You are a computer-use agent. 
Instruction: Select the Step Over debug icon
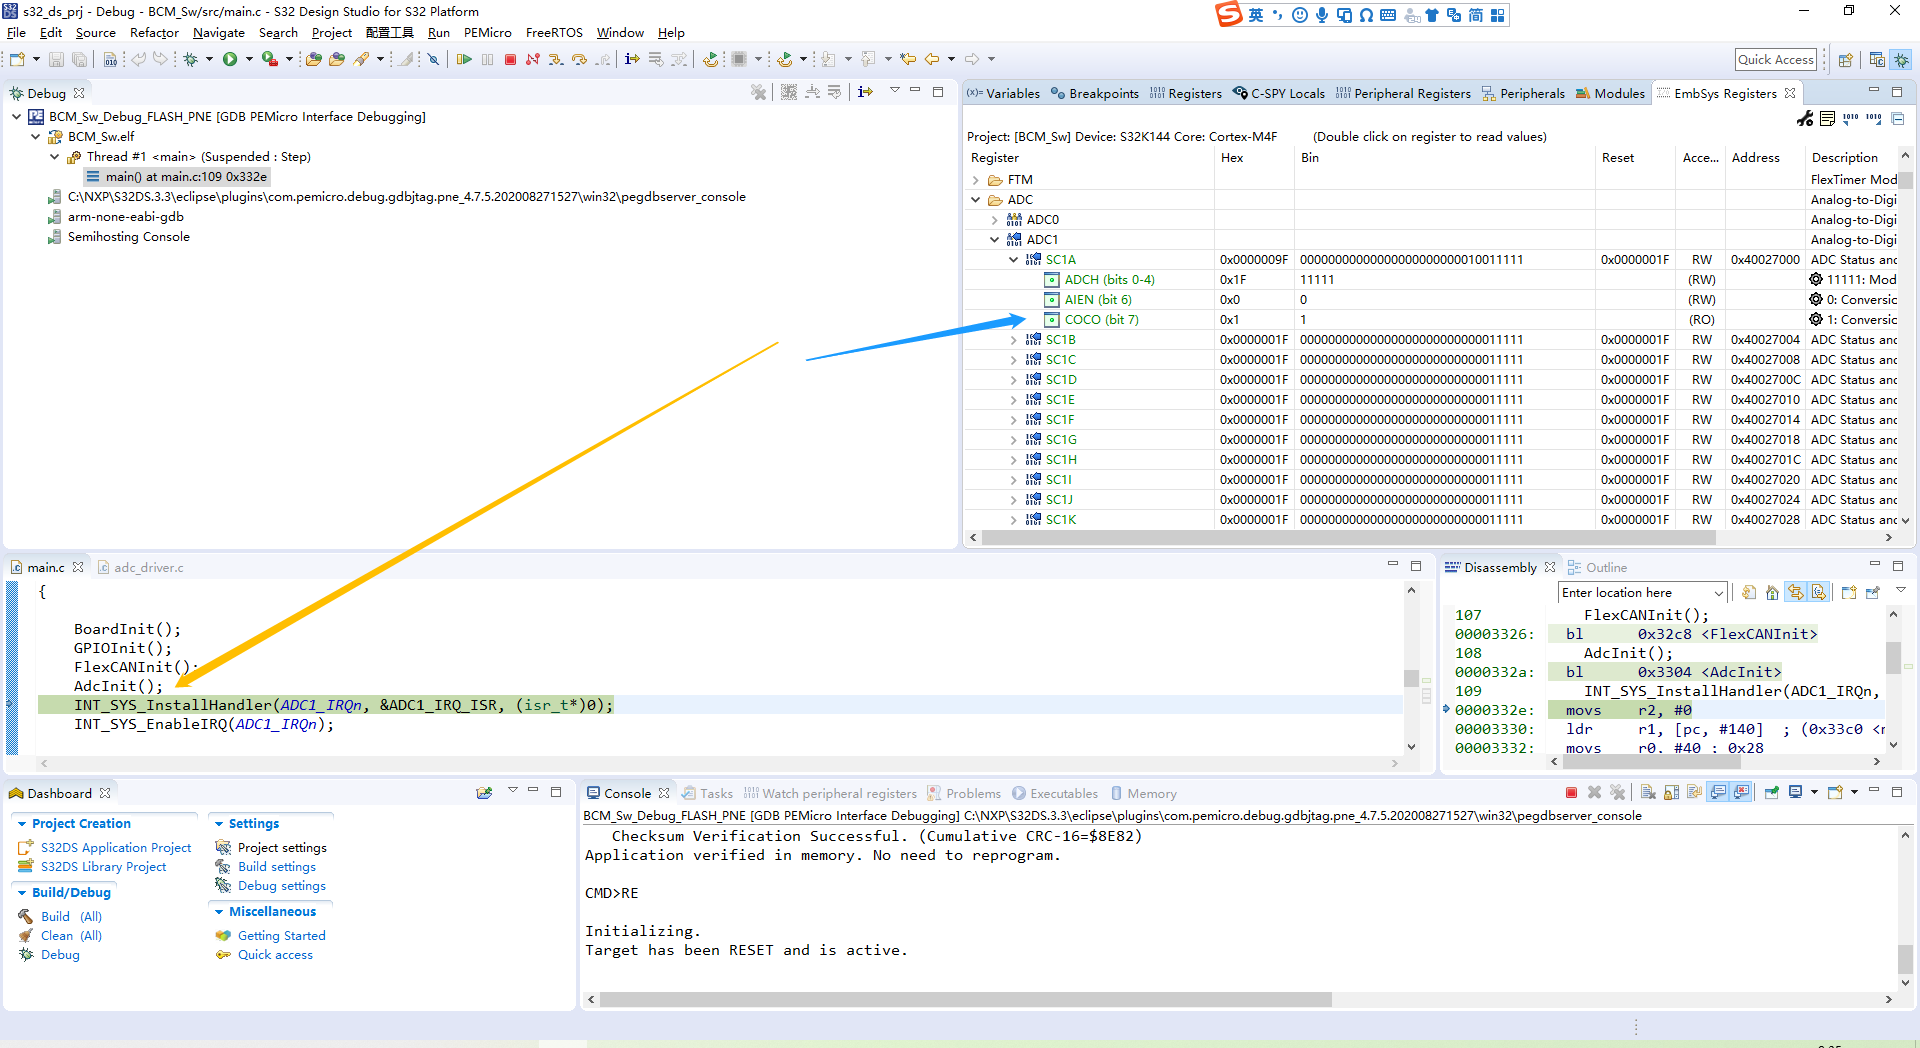(579, 59)
